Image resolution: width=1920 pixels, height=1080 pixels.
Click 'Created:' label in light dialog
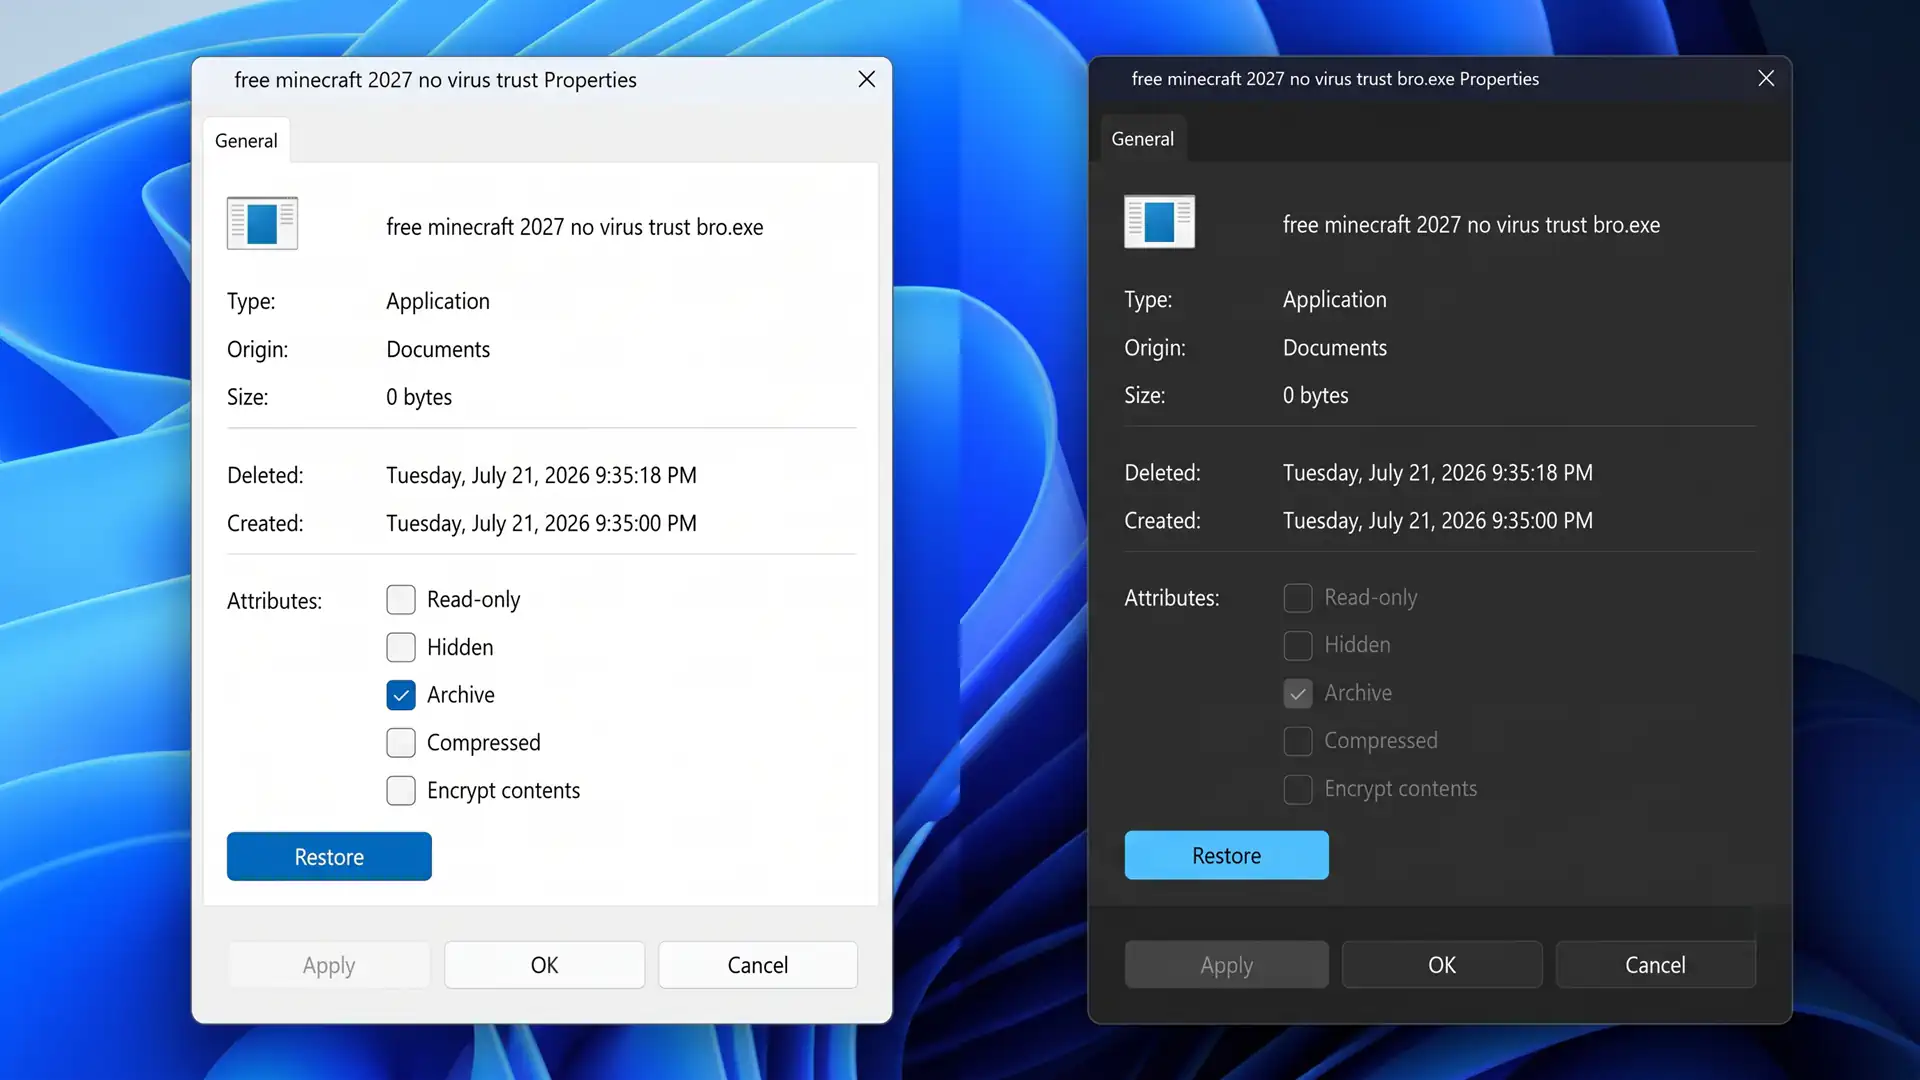pos(265,523)
